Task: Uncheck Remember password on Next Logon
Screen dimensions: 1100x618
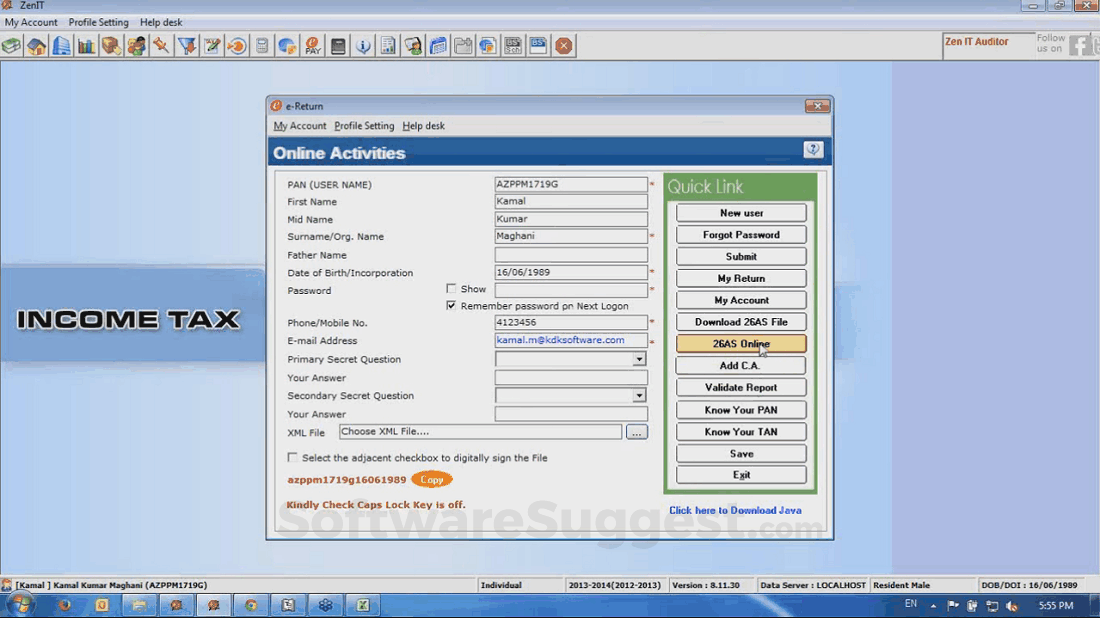Action: [451, 306]
